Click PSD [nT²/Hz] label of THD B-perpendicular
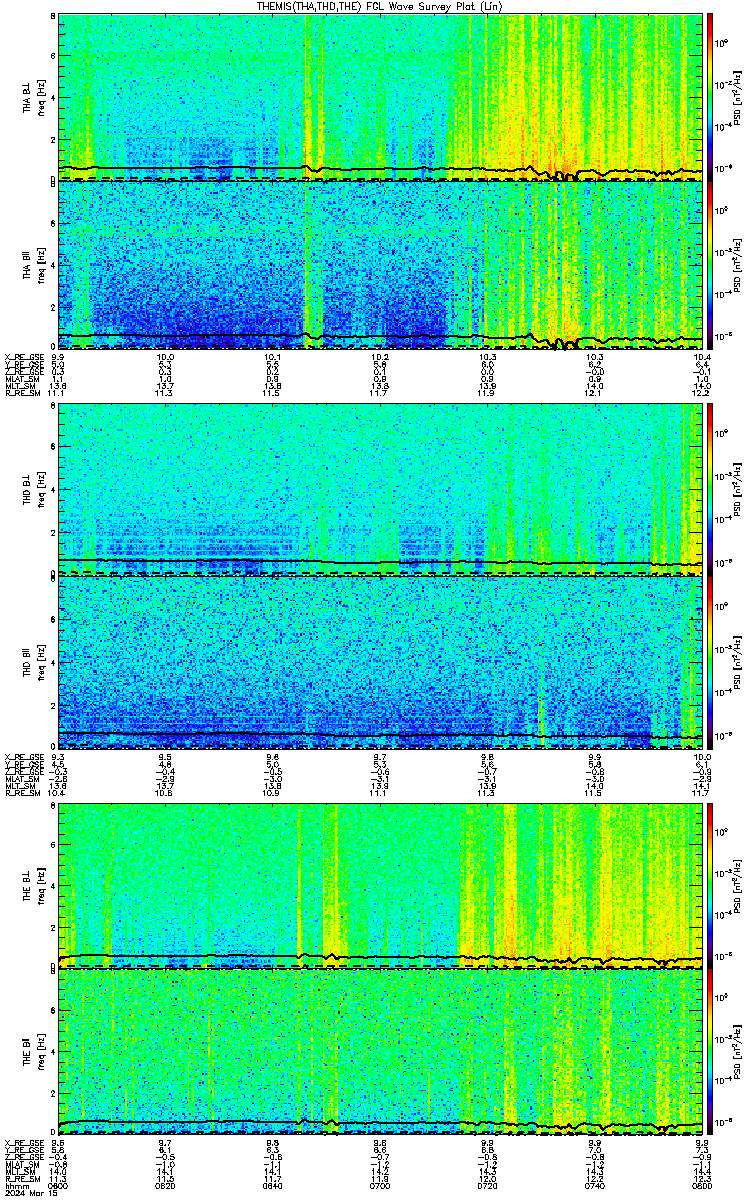The image size is (750, 1200). point(738,490)
